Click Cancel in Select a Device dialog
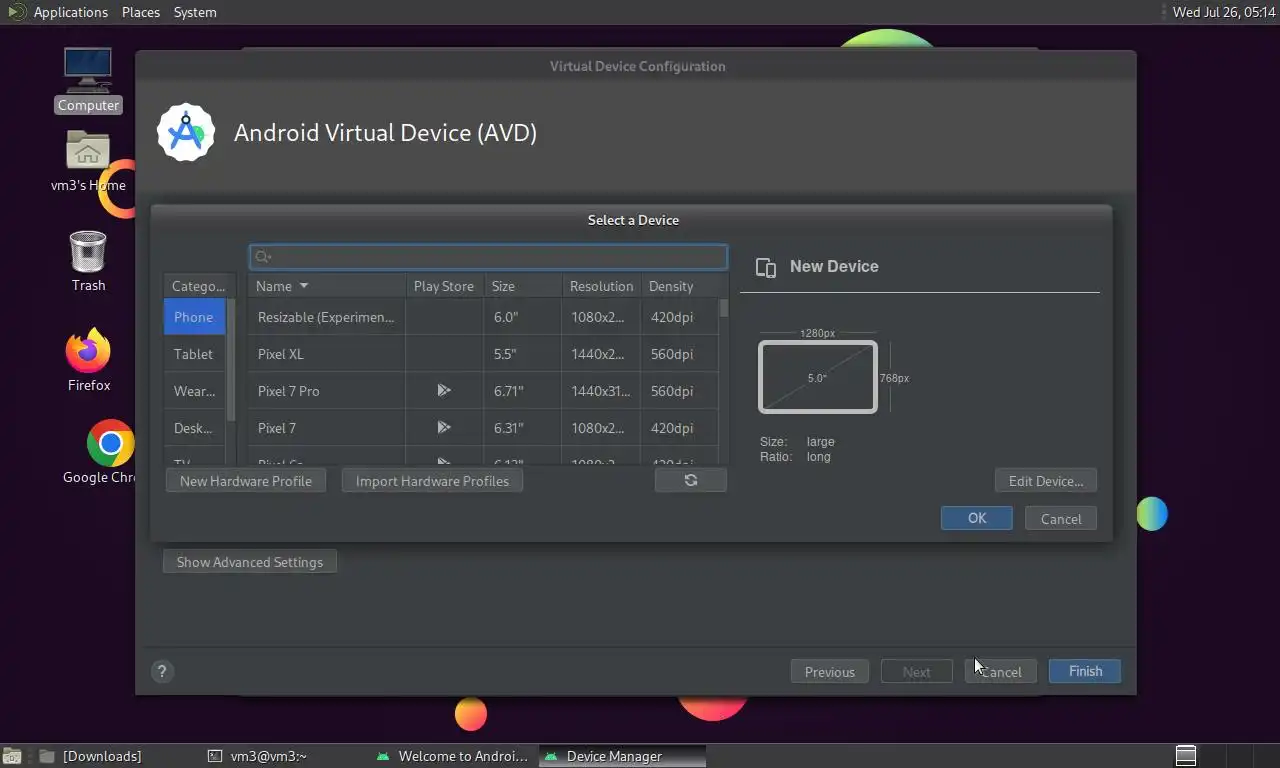Screen dimensions: 1280x768 click(x=1061, y=519)
